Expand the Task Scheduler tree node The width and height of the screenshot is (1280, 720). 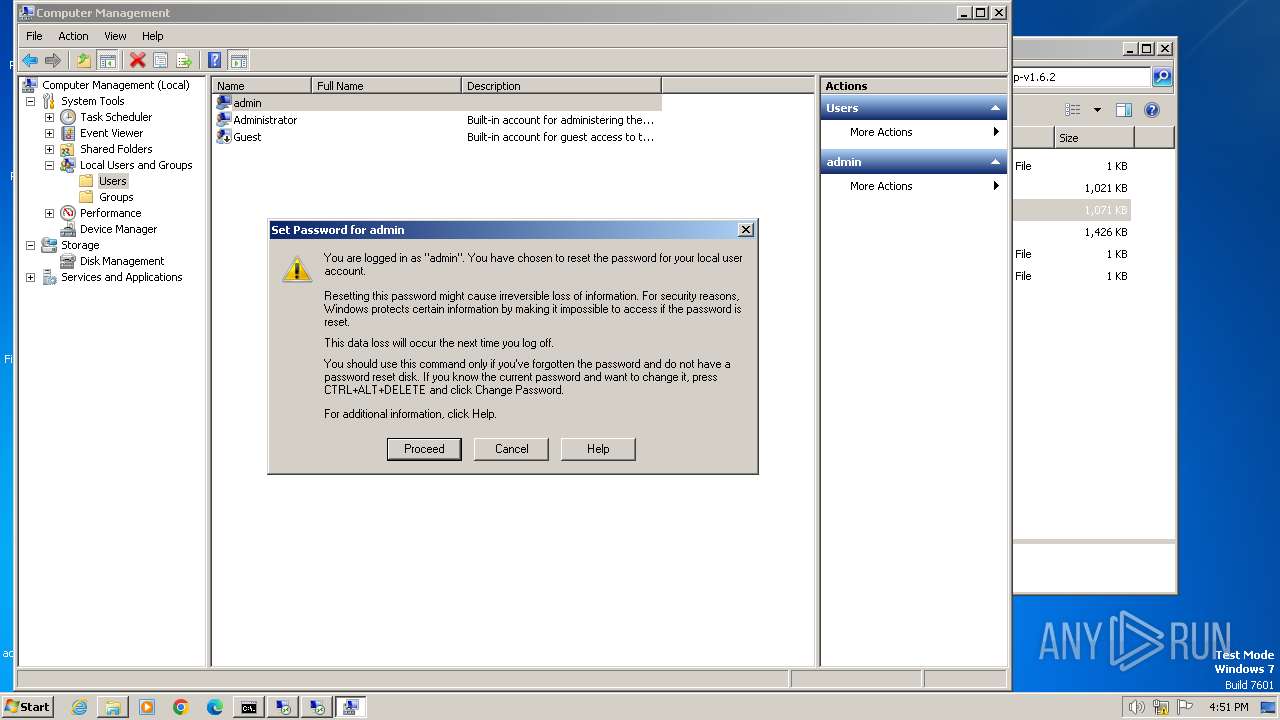(x=49, y=117)
